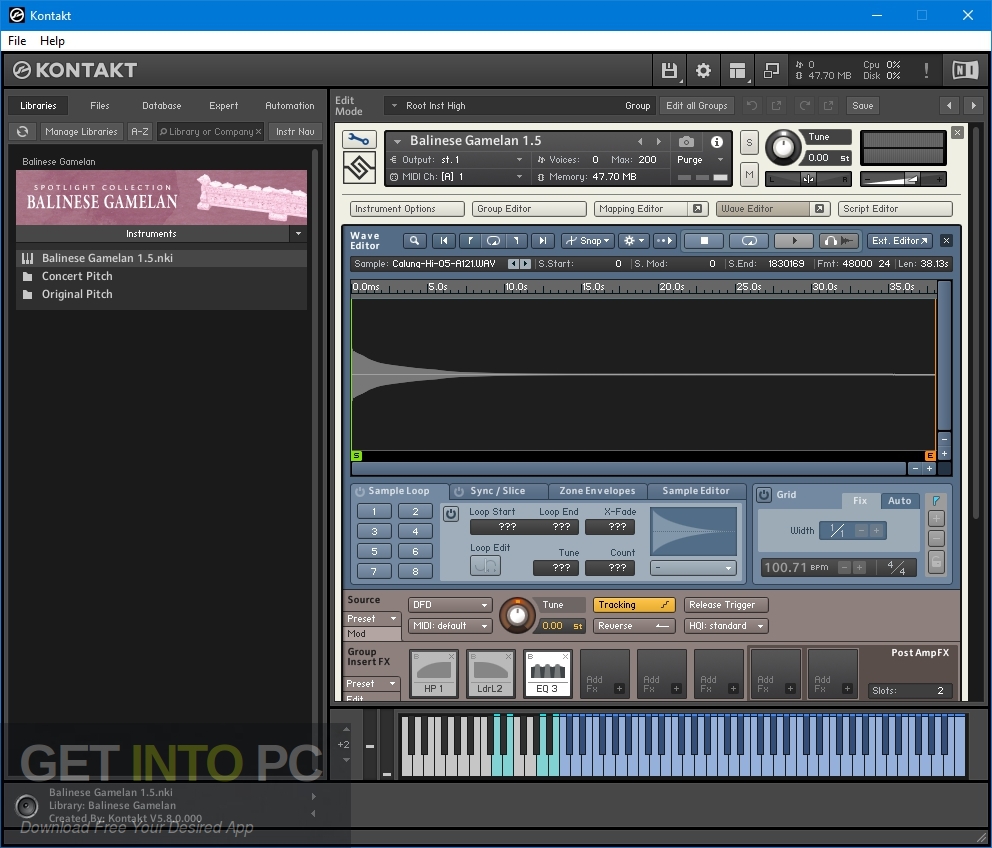
Task: Click the panic exclamation mark icon
Action: point(926,70)
